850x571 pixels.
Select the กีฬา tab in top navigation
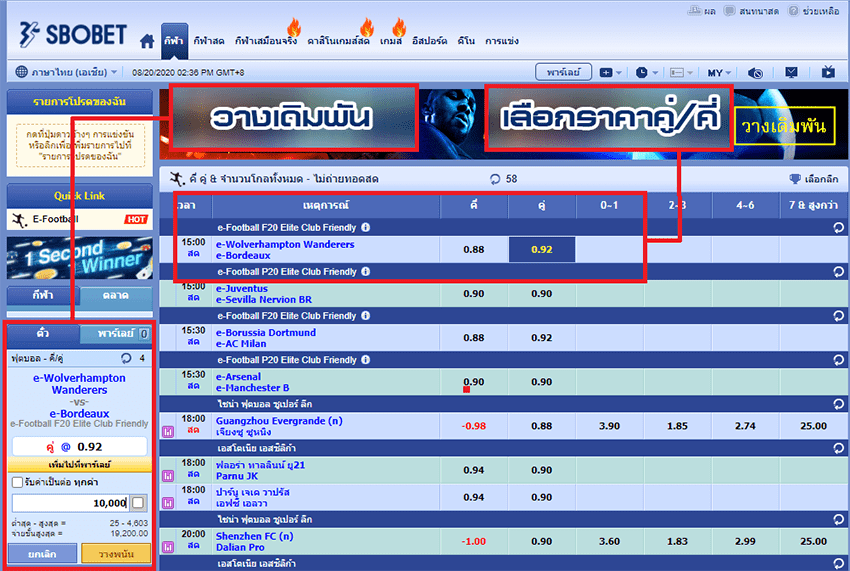[174, 41]
